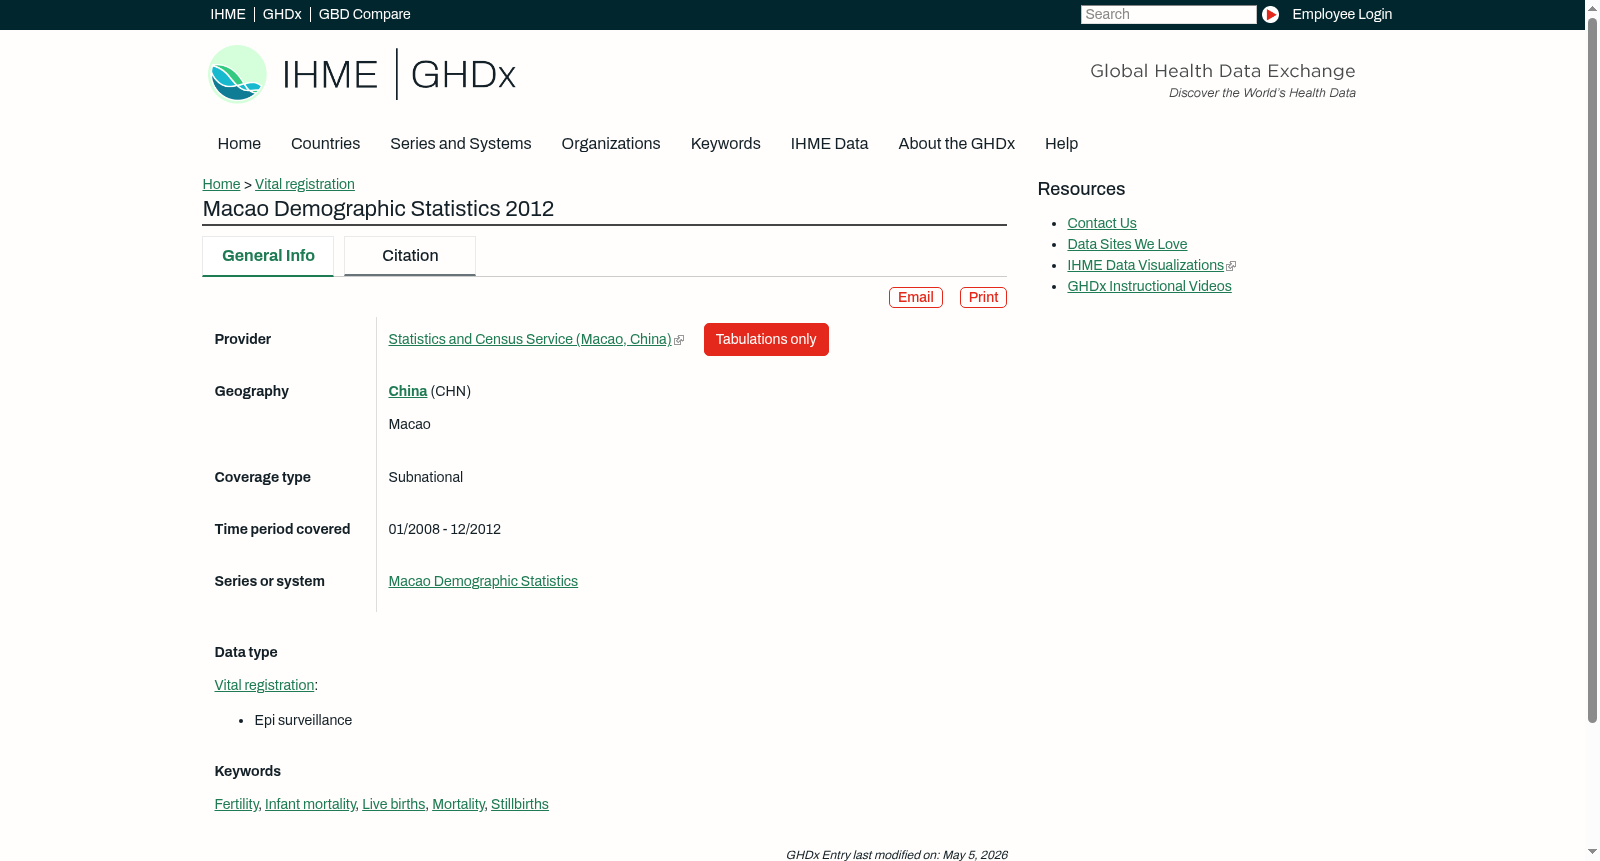Open Help menu item

click(x=1061, y=144)
